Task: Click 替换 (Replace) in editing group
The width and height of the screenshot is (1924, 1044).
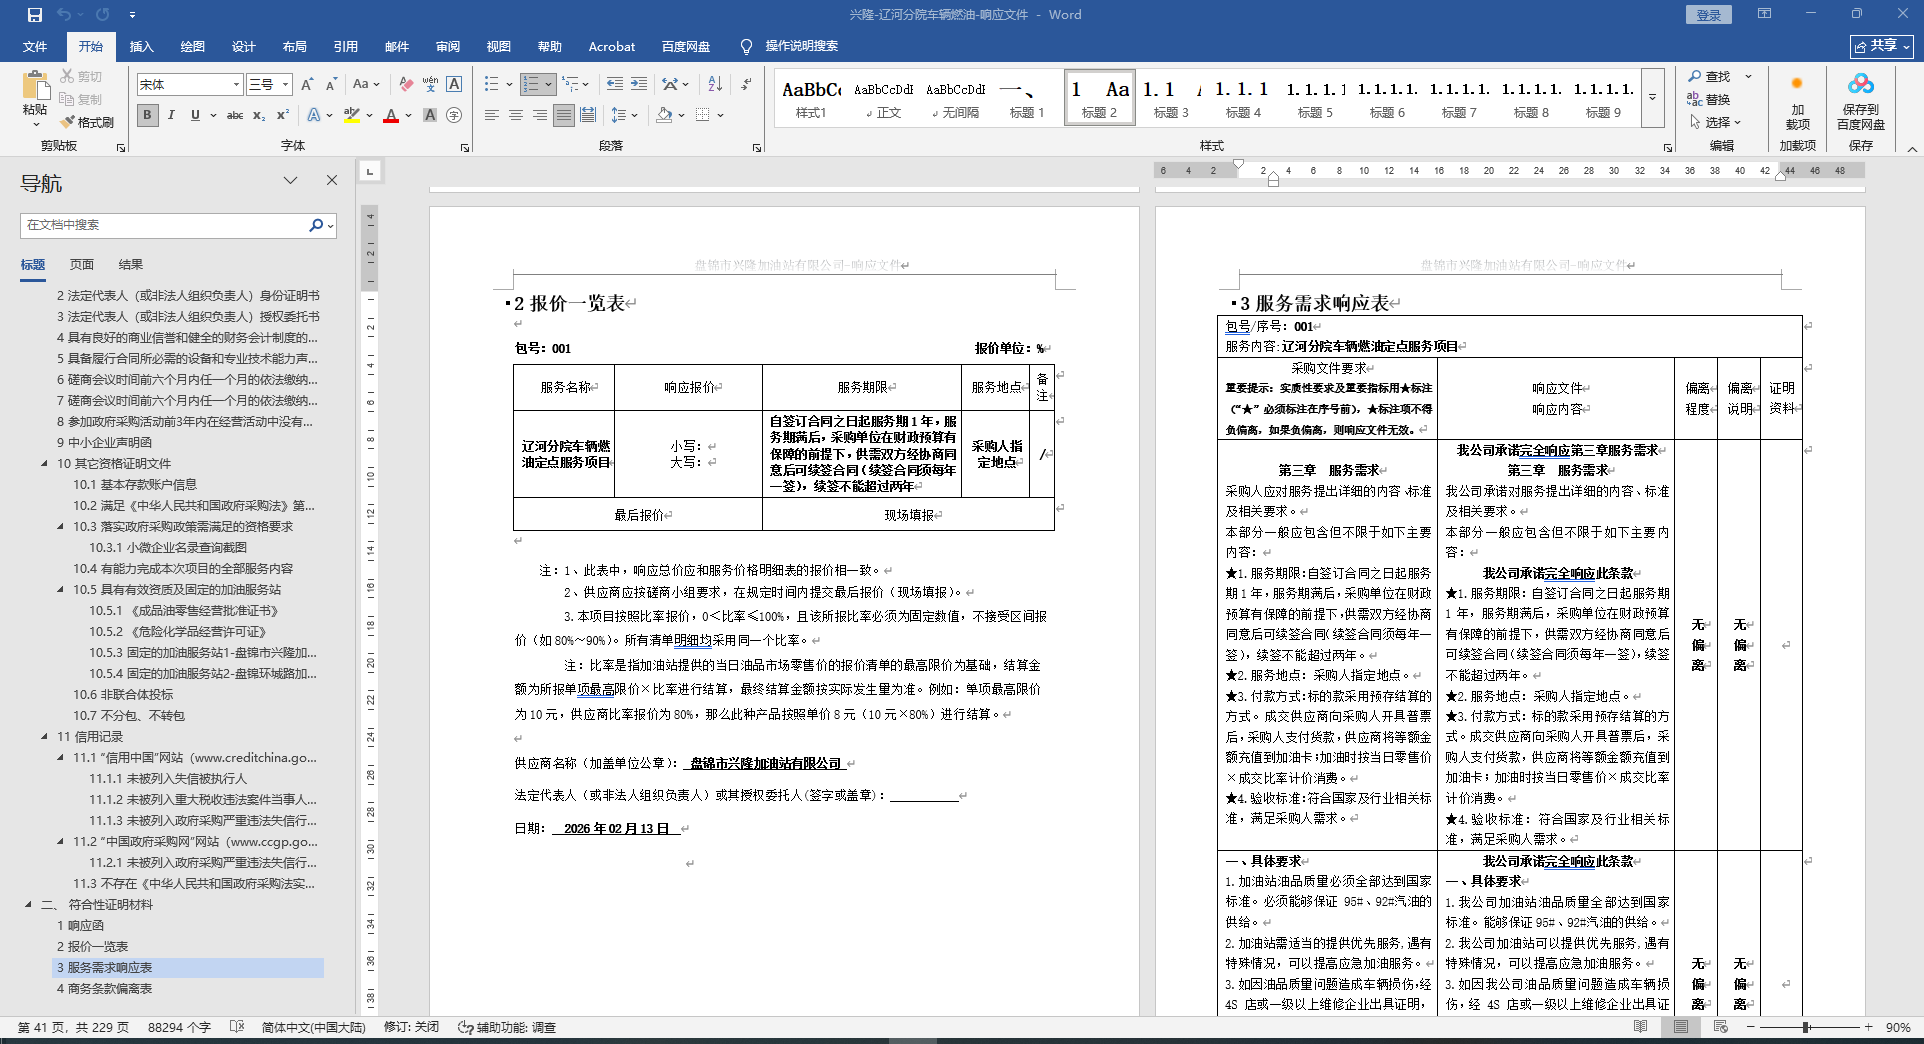Action: tap(1710, 99)
